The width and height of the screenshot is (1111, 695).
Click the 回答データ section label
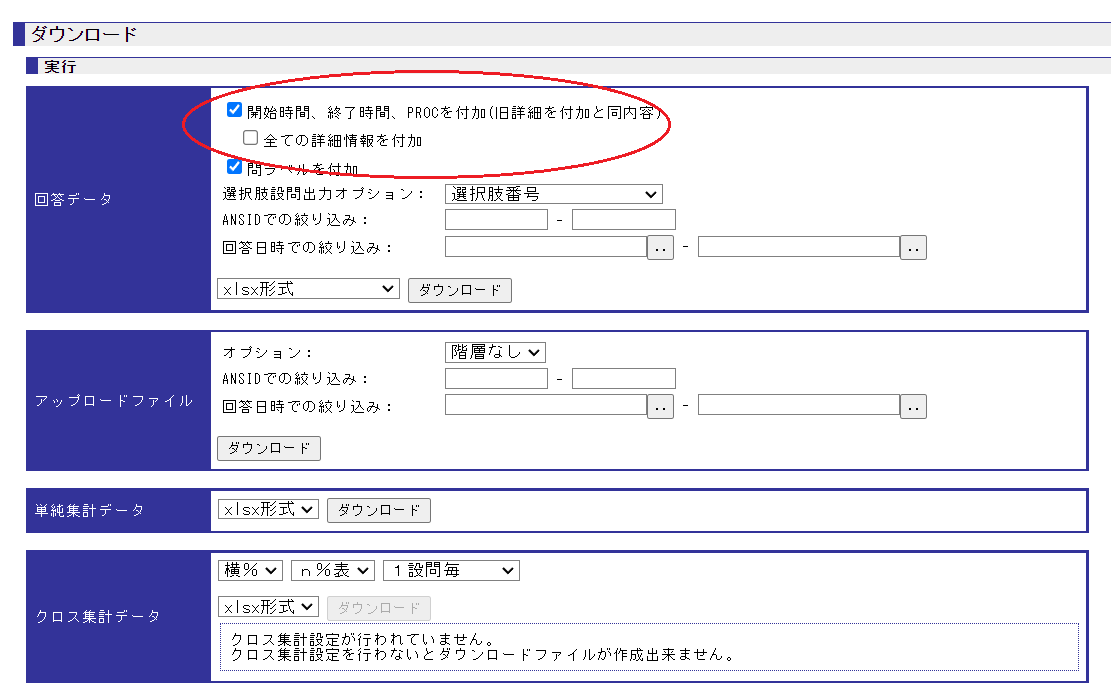point(73,200)
